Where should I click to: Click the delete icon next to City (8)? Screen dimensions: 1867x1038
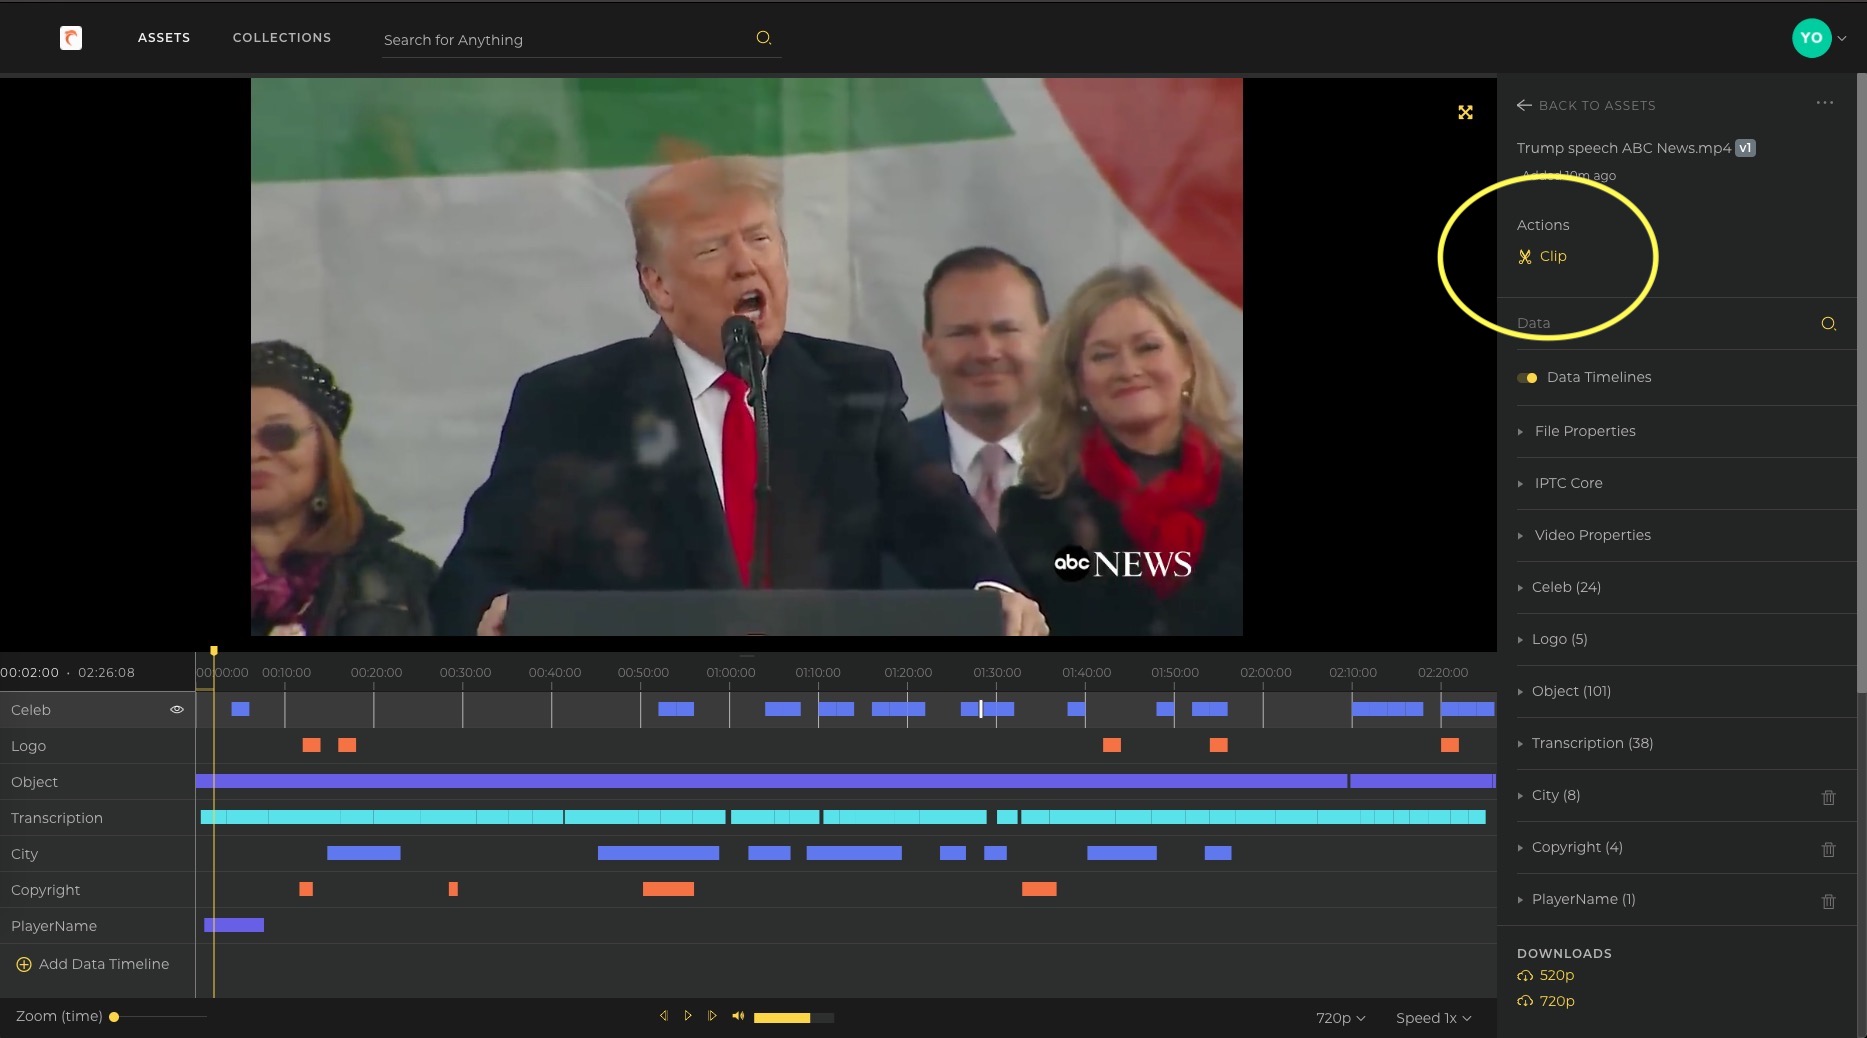point(1829,797)
